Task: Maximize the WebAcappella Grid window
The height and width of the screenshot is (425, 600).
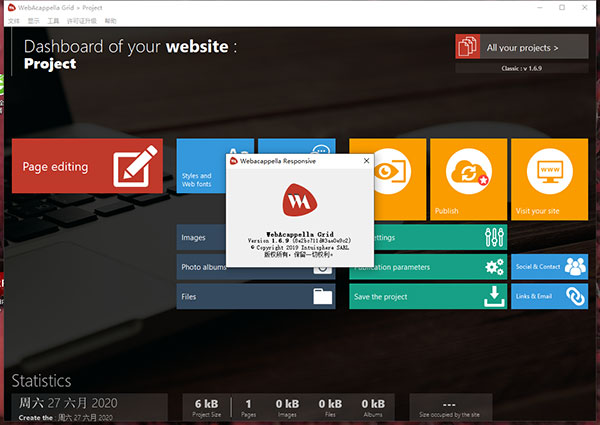Action: pyautogui.click(x=562, y=7)
